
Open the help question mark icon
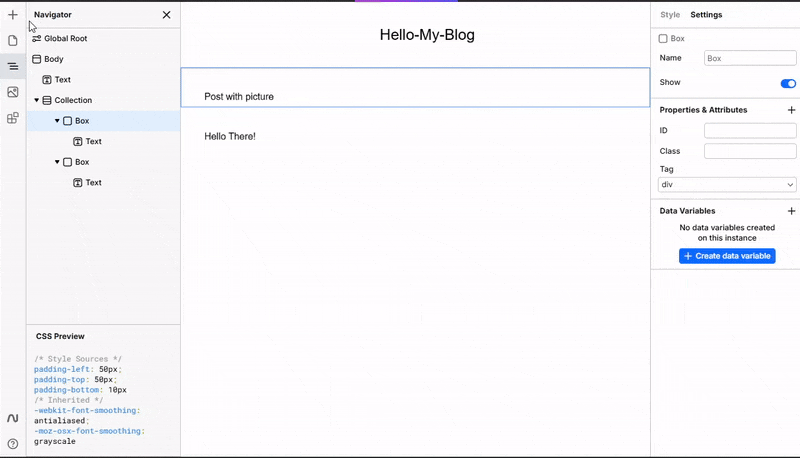(x=13, y=444)
